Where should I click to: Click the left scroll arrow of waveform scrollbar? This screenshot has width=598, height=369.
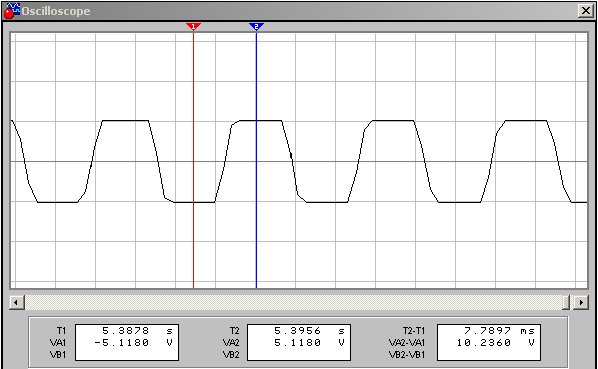[16, 303]
